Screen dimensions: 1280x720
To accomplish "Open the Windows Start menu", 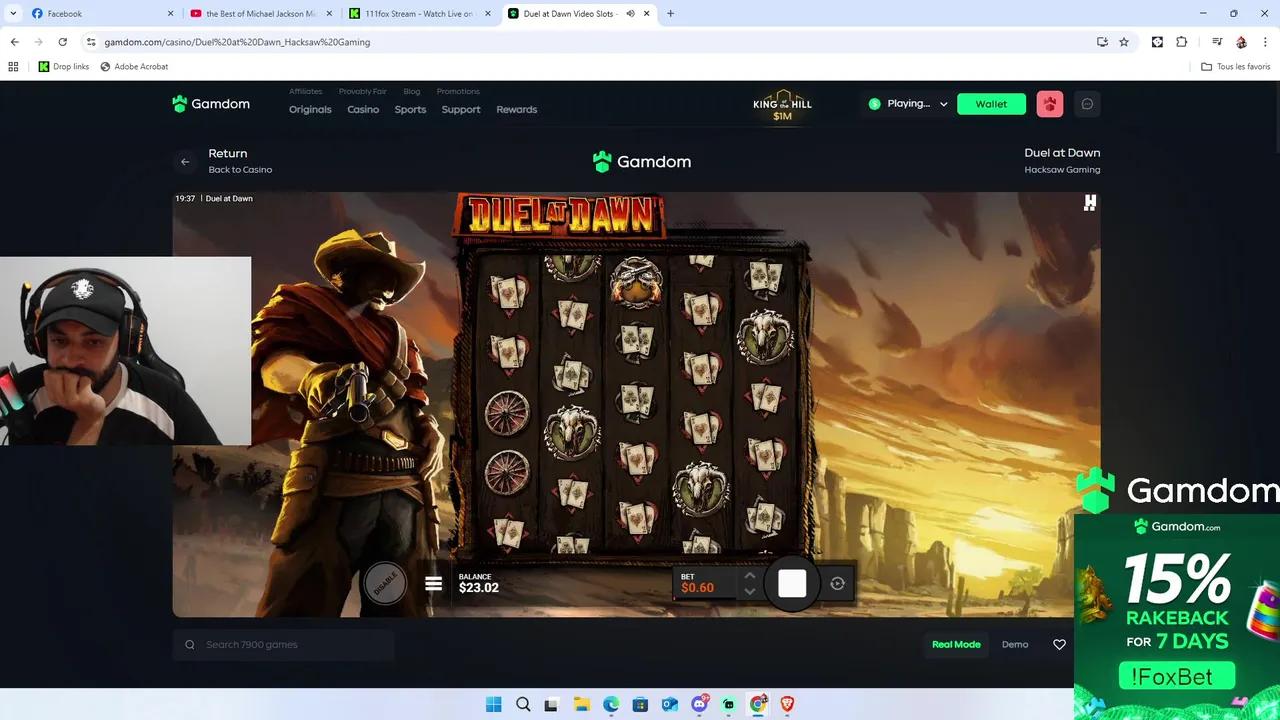I will pos(494,704).
